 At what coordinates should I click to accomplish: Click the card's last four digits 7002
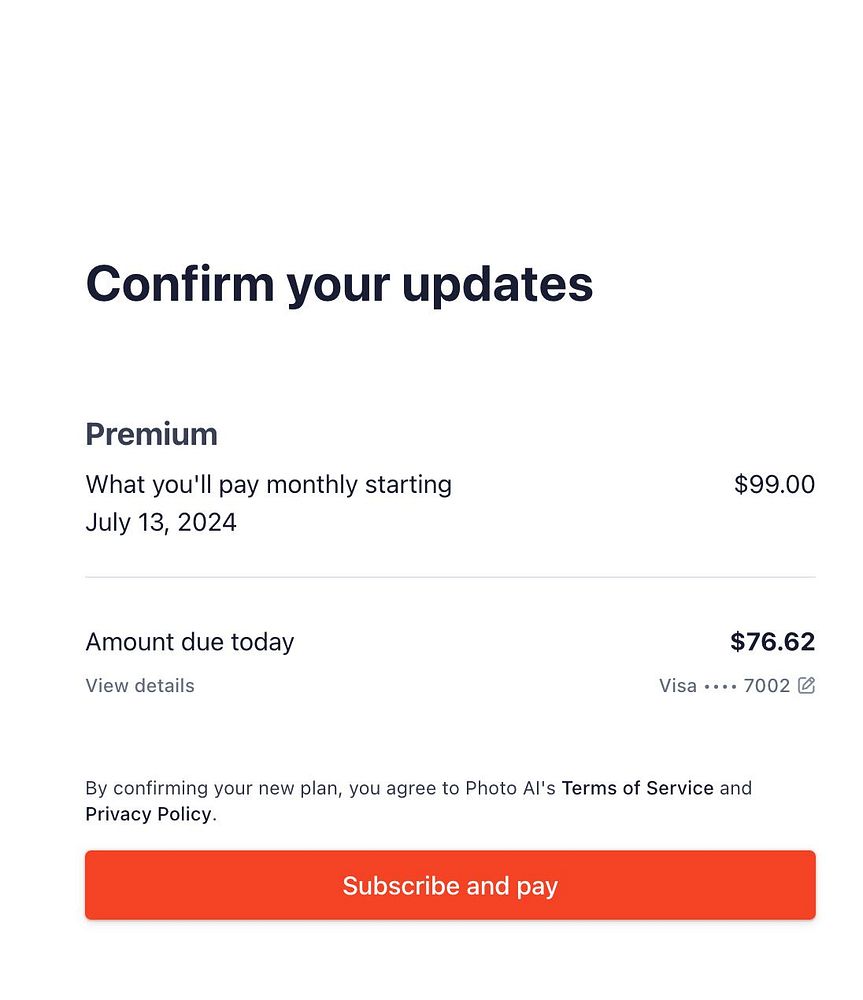click(x=767, y=686)
